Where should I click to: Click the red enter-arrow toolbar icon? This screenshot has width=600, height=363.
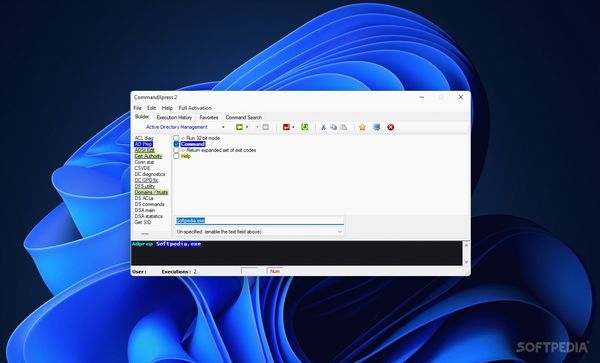click(x=286, y=127)
